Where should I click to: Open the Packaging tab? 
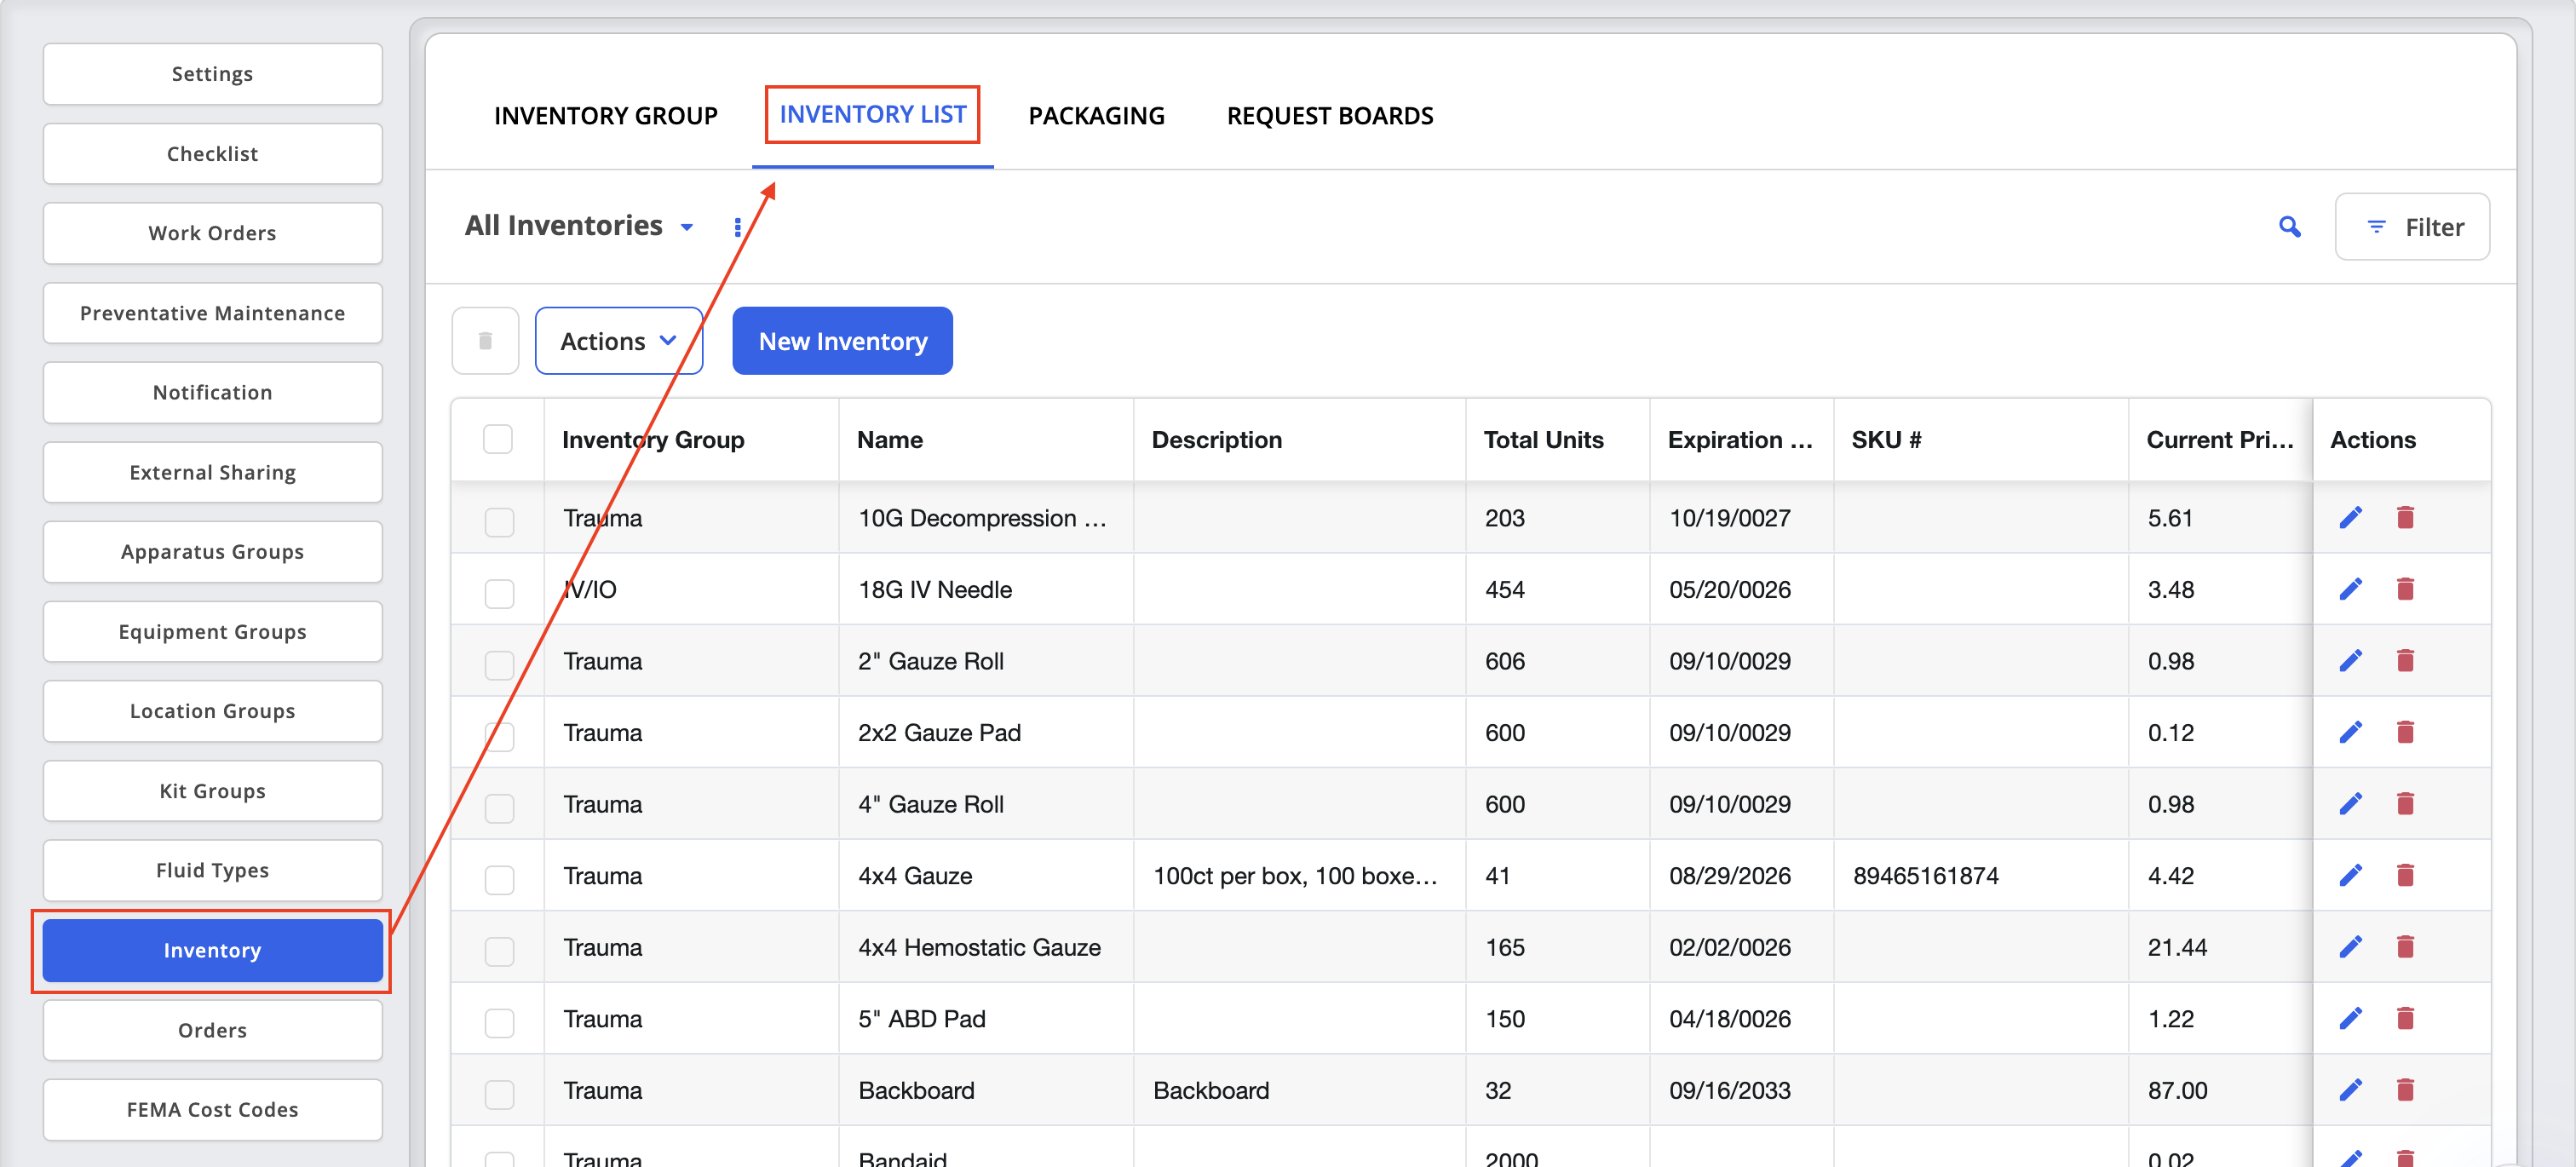point(1096,116)
